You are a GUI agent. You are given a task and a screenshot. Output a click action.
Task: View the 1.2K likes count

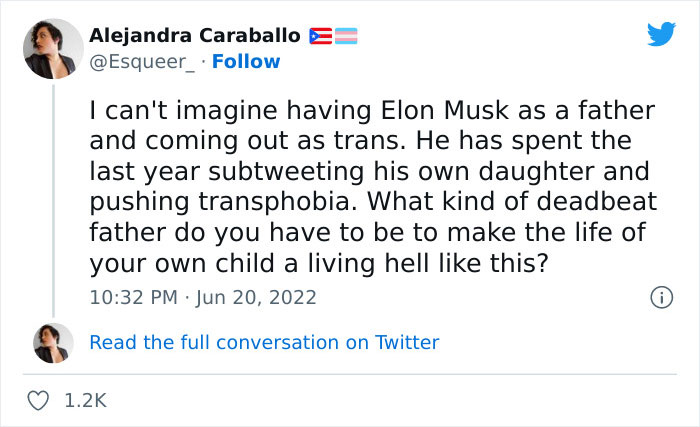[x=84, y=400]
